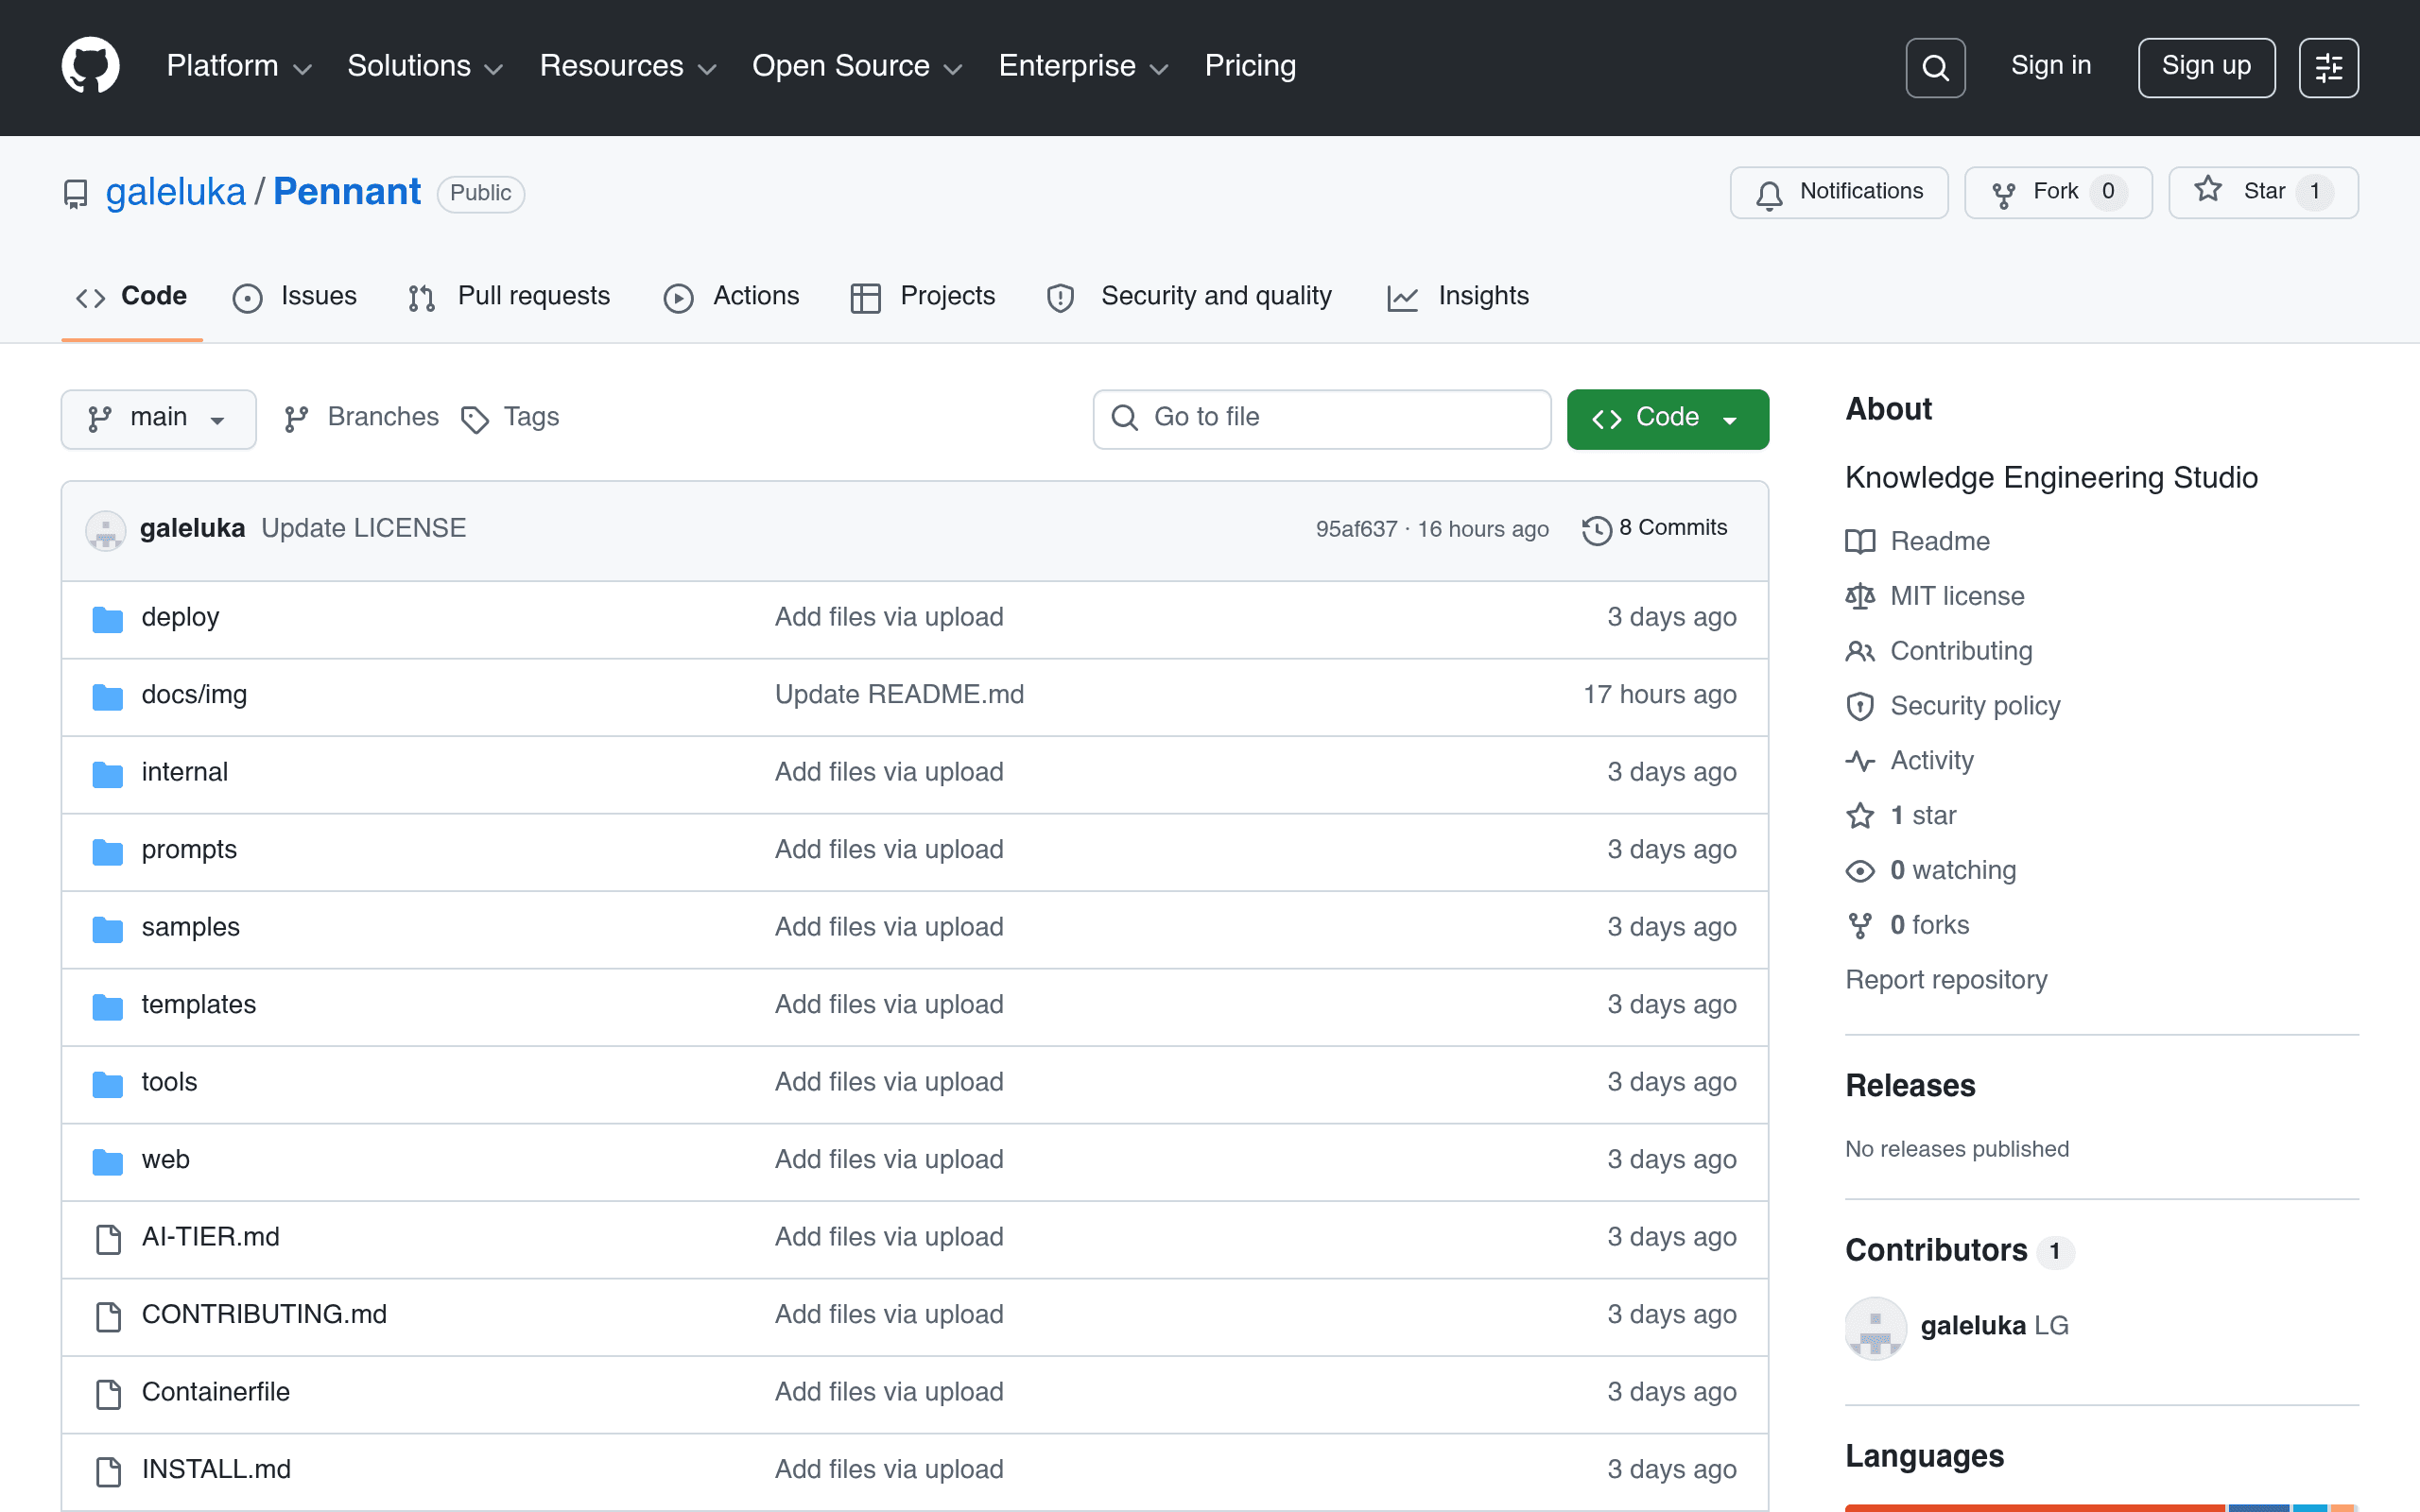Click the Notifications bell icon
Viewport: 2420px width, 1512px height.
click(1769, 194)
